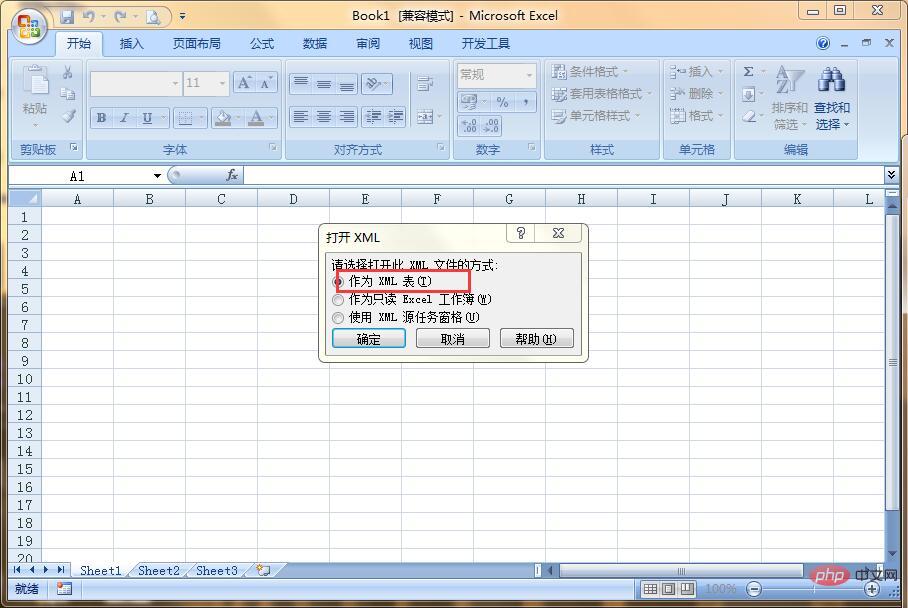Switch to the 开发工具 ribbon tab
This screenshot has width=908, height=608.
[486, 43]
